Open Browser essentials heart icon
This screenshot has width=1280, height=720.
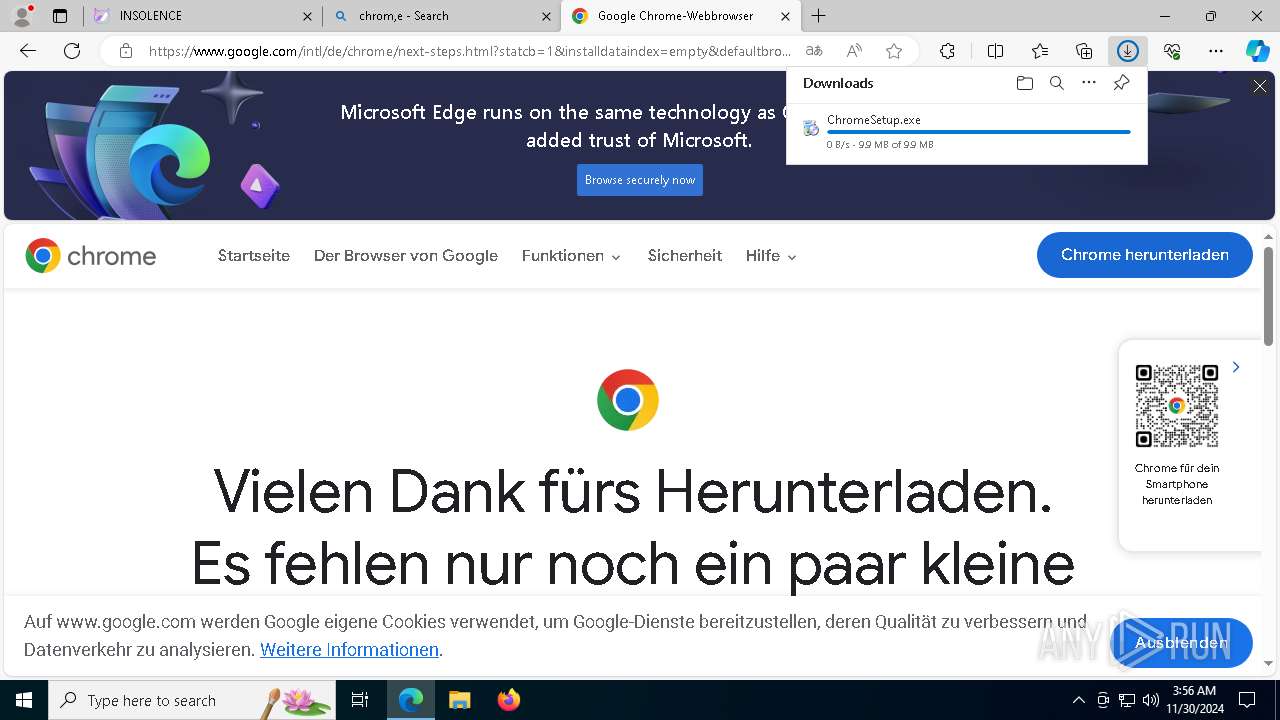coord(1172,51)
